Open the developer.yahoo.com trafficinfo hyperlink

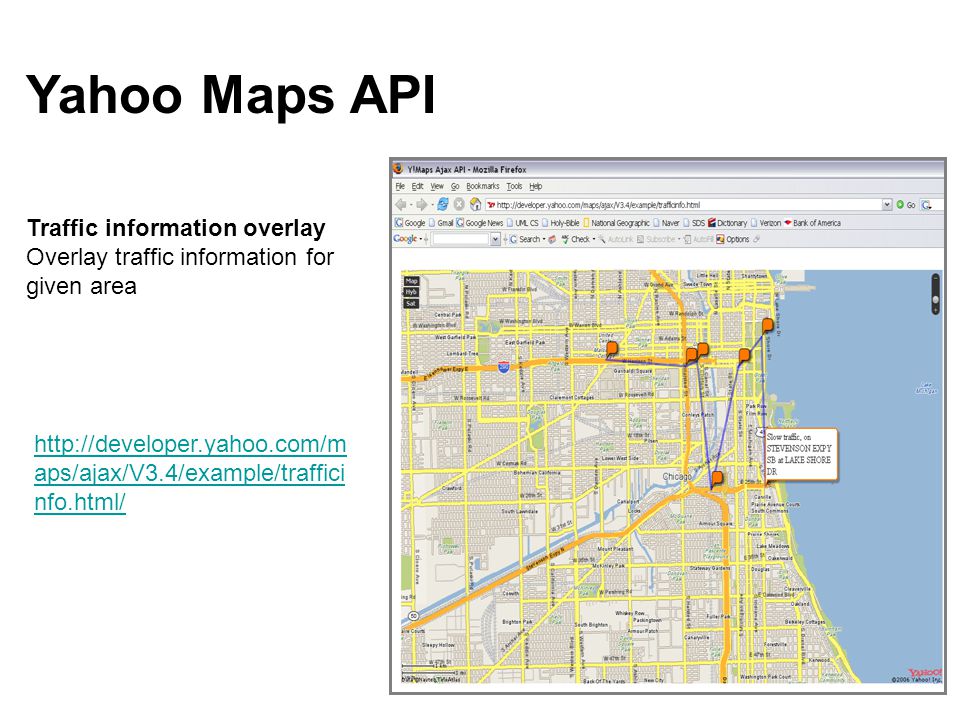tap(190, 473)
